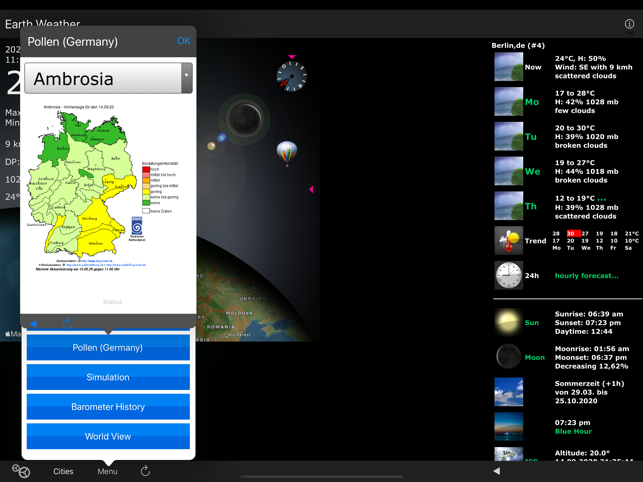
Task: Open Tuesday forecast weather icon
Action: click(508, 137)
